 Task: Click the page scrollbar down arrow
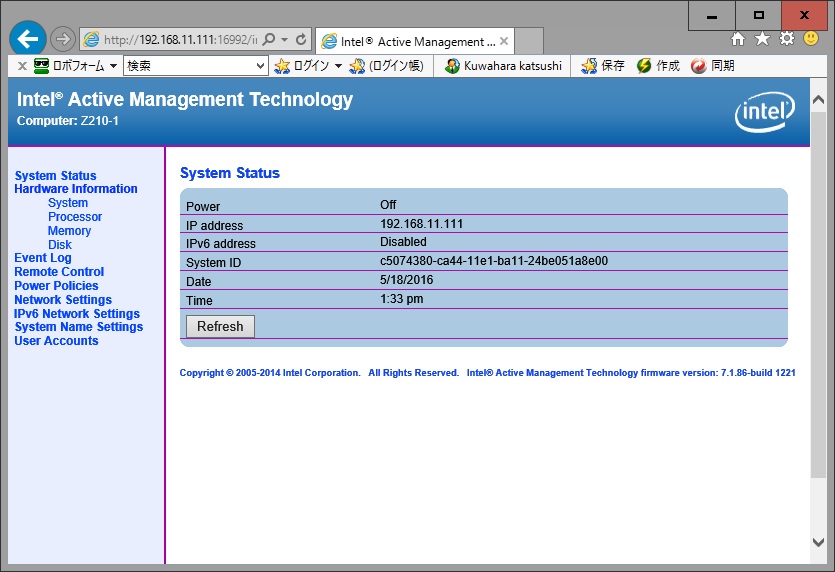pos(818,542)
